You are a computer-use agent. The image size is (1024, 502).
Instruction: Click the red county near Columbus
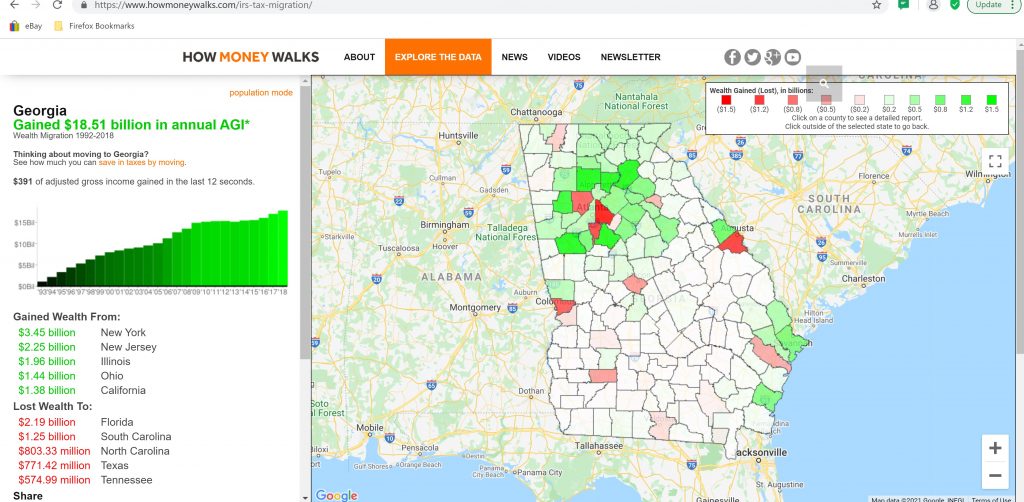point(563,306)
